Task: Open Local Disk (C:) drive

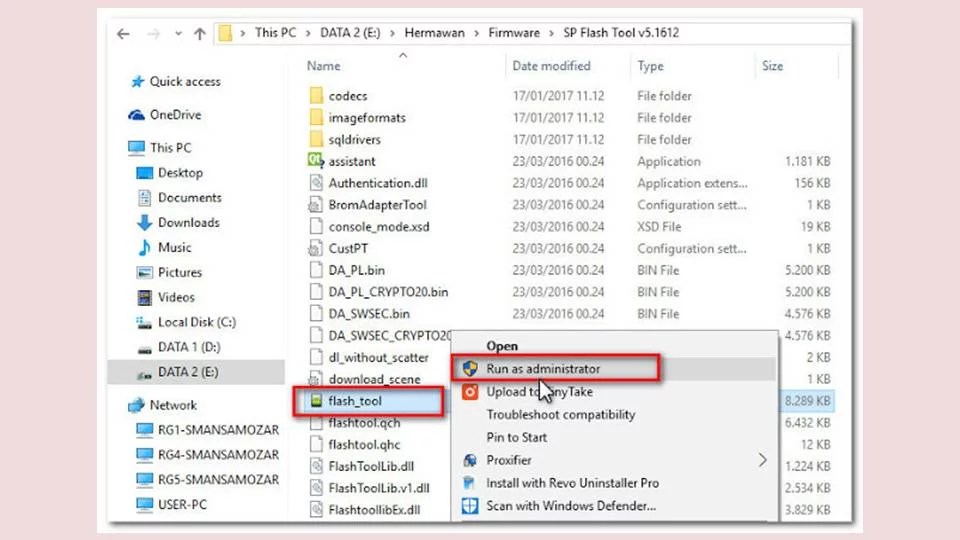Action: tap(197, 322)
